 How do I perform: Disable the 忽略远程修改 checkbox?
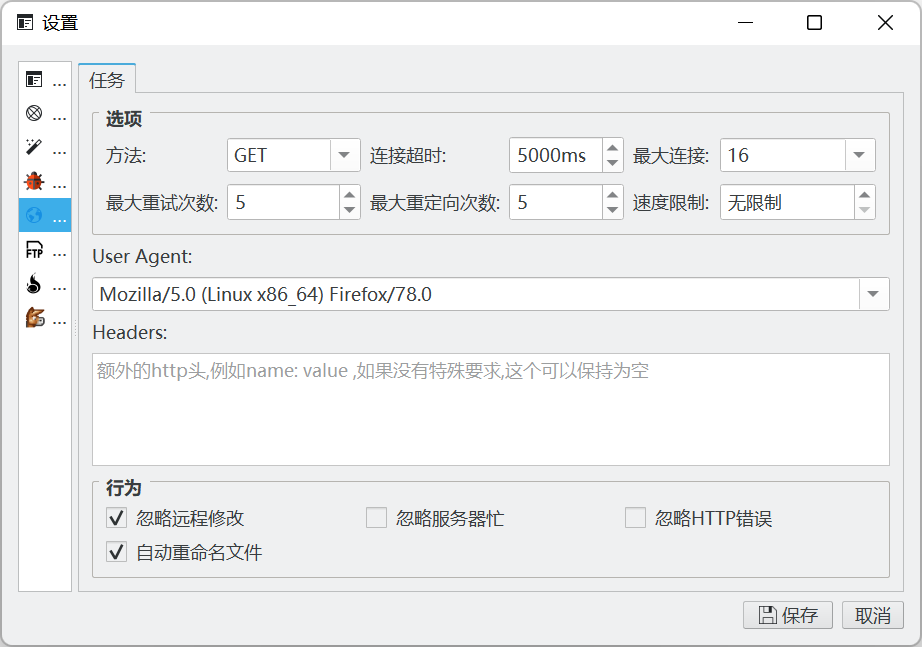click(x=117, y=518)
